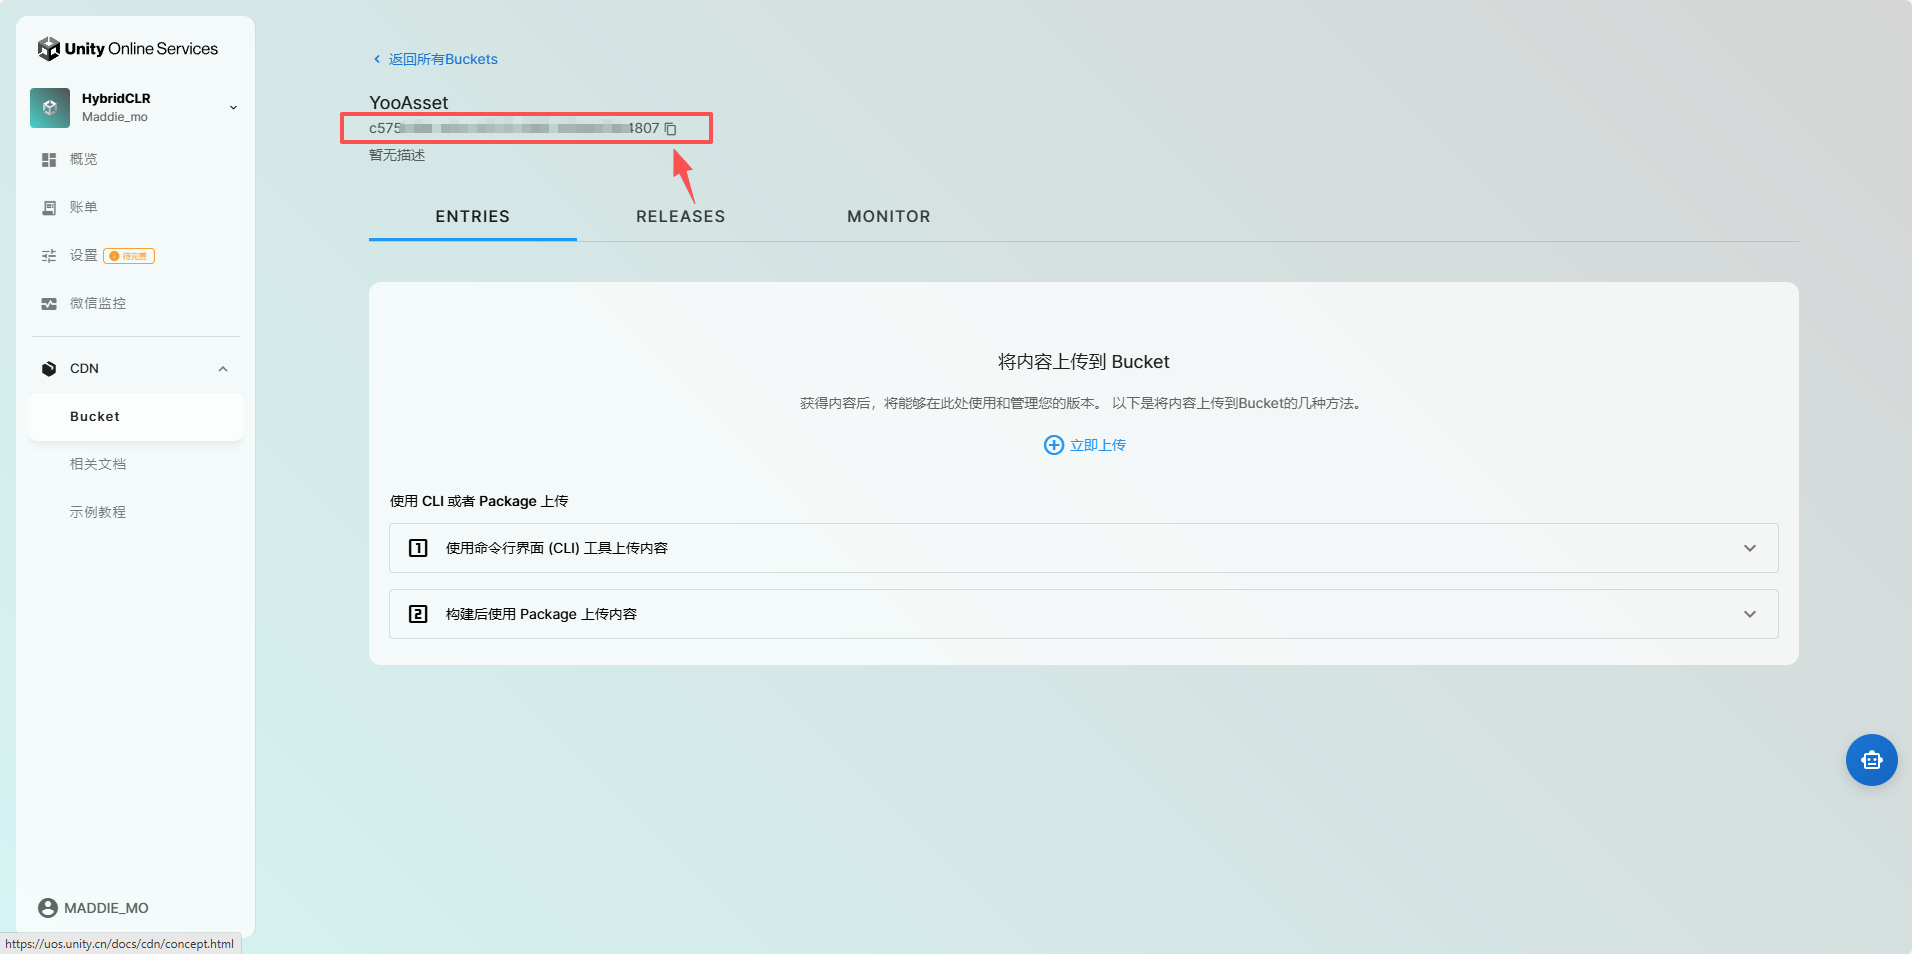1912x954 pixels.
Task: Go back via 返回所有Buckets link
Action: click(x=443, y=59)
